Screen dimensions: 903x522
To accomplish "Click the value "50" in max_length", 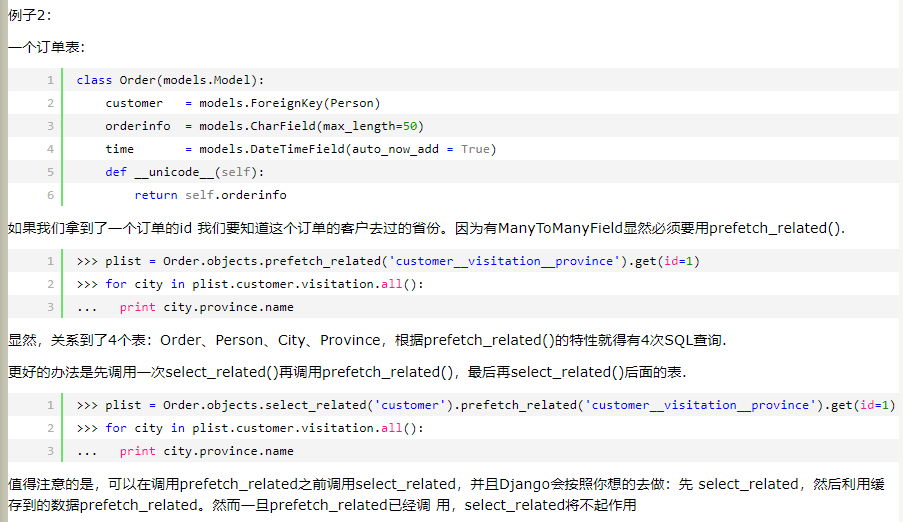I will [409, 126].
